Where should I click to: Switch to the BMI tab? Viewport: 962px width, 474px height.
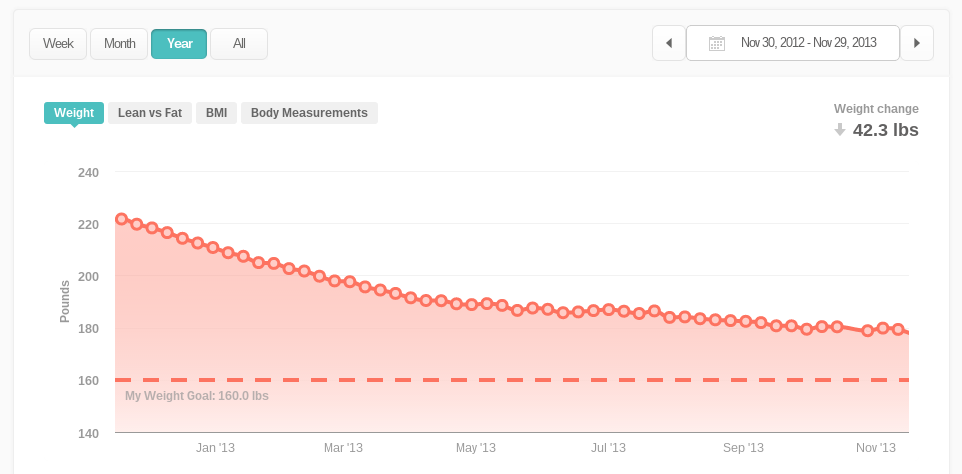216,113
